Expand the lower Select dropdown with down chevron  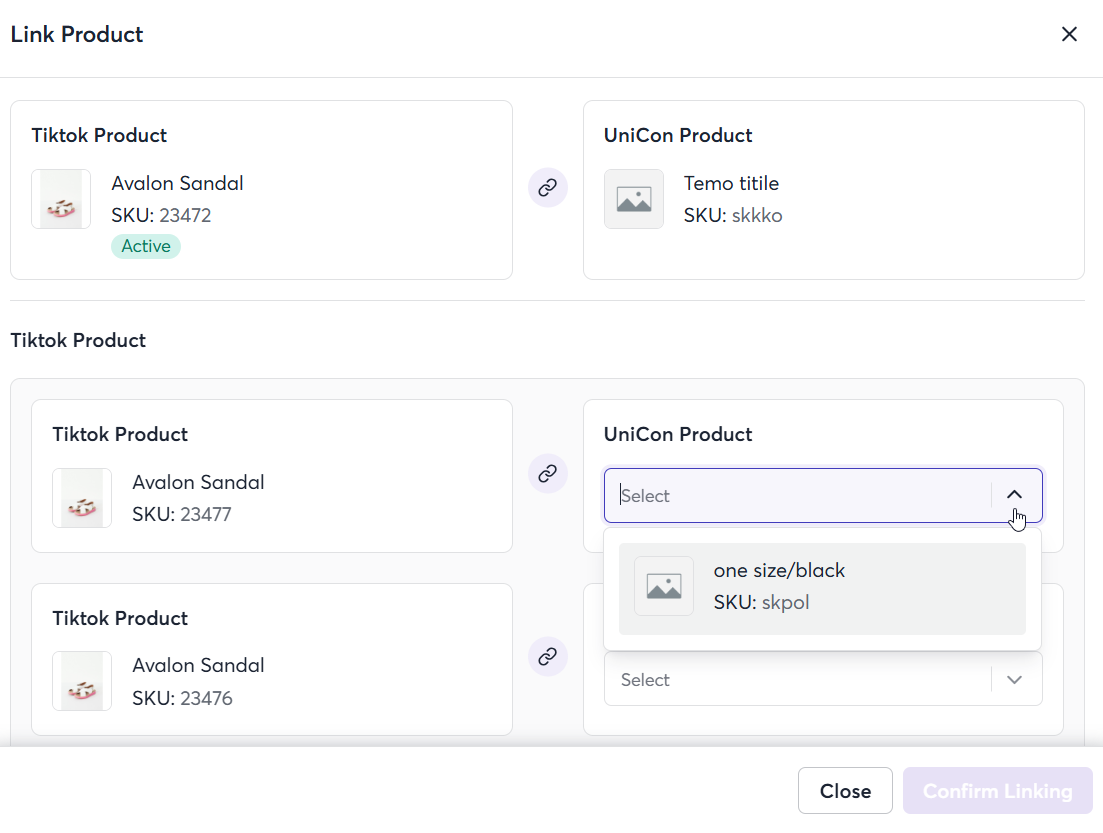(x=1014, y=680)
